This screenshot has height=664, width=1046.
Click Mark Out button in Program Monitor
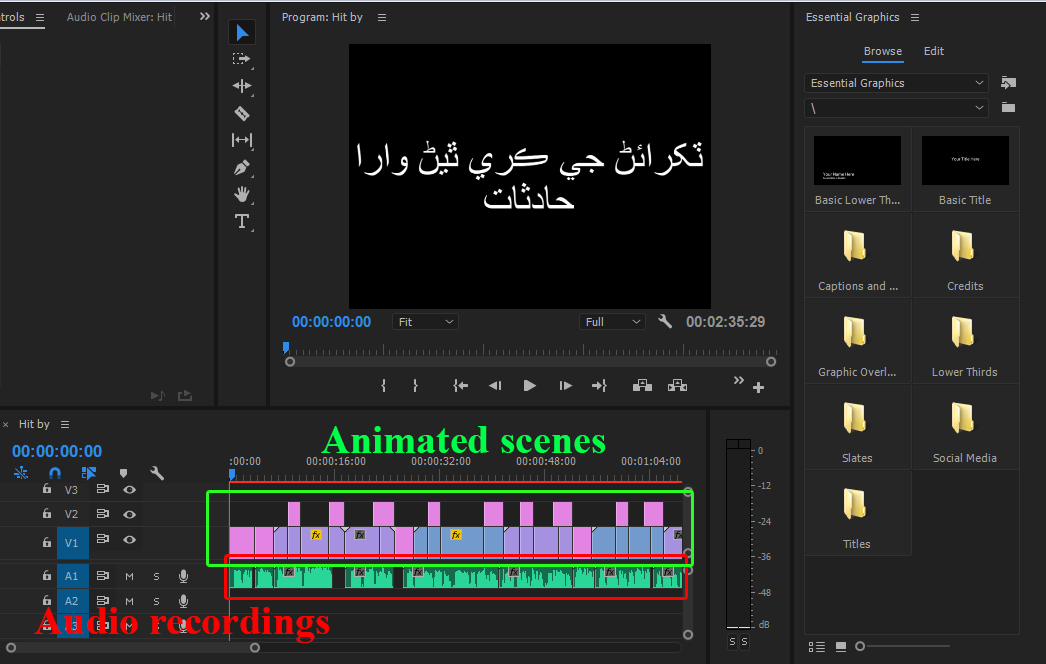click(415, 386)
